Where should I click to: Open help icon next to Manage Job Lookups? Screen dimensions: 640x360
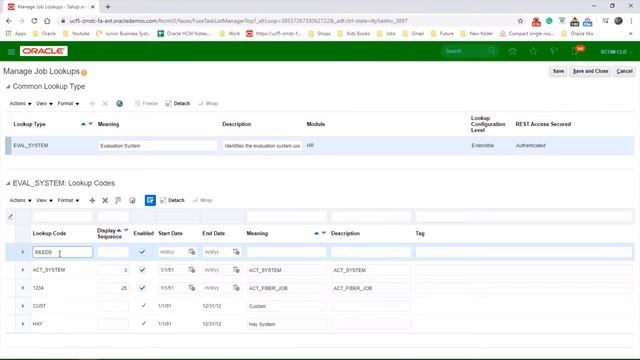coord(84,73)
